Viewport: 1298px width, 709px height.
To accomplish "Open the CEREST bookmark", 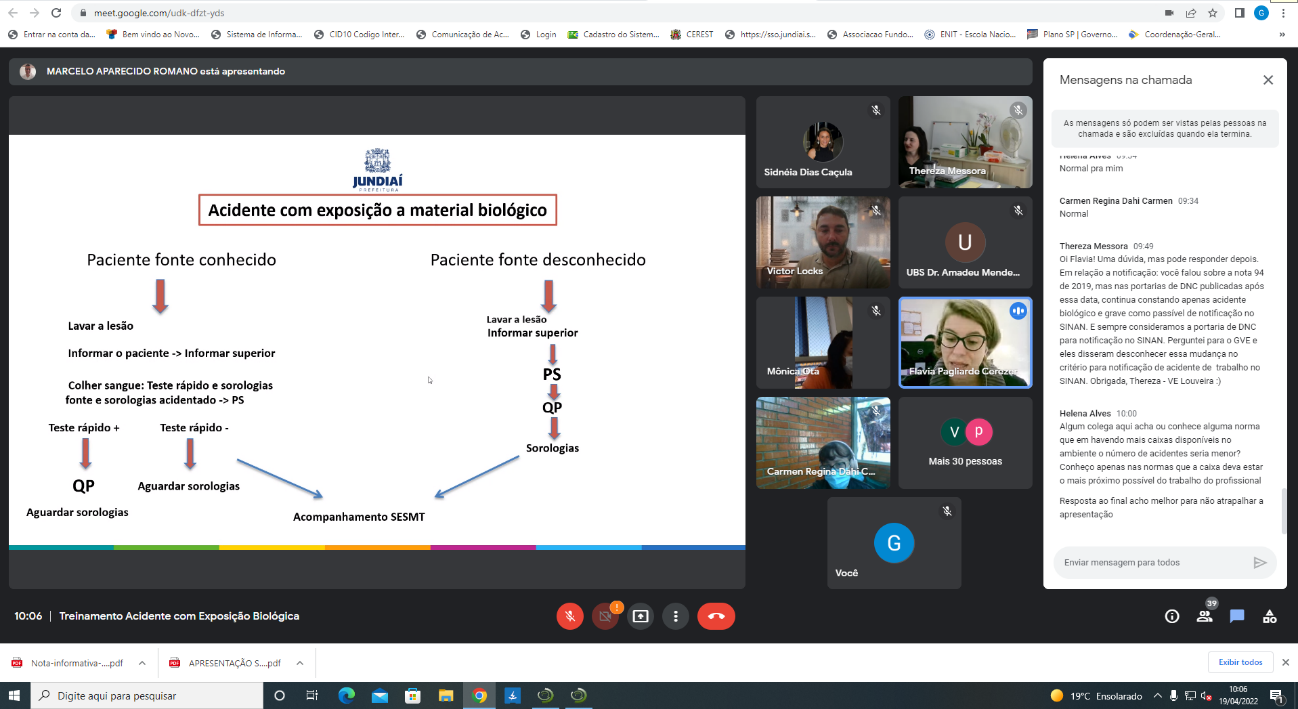I will 692,34.
